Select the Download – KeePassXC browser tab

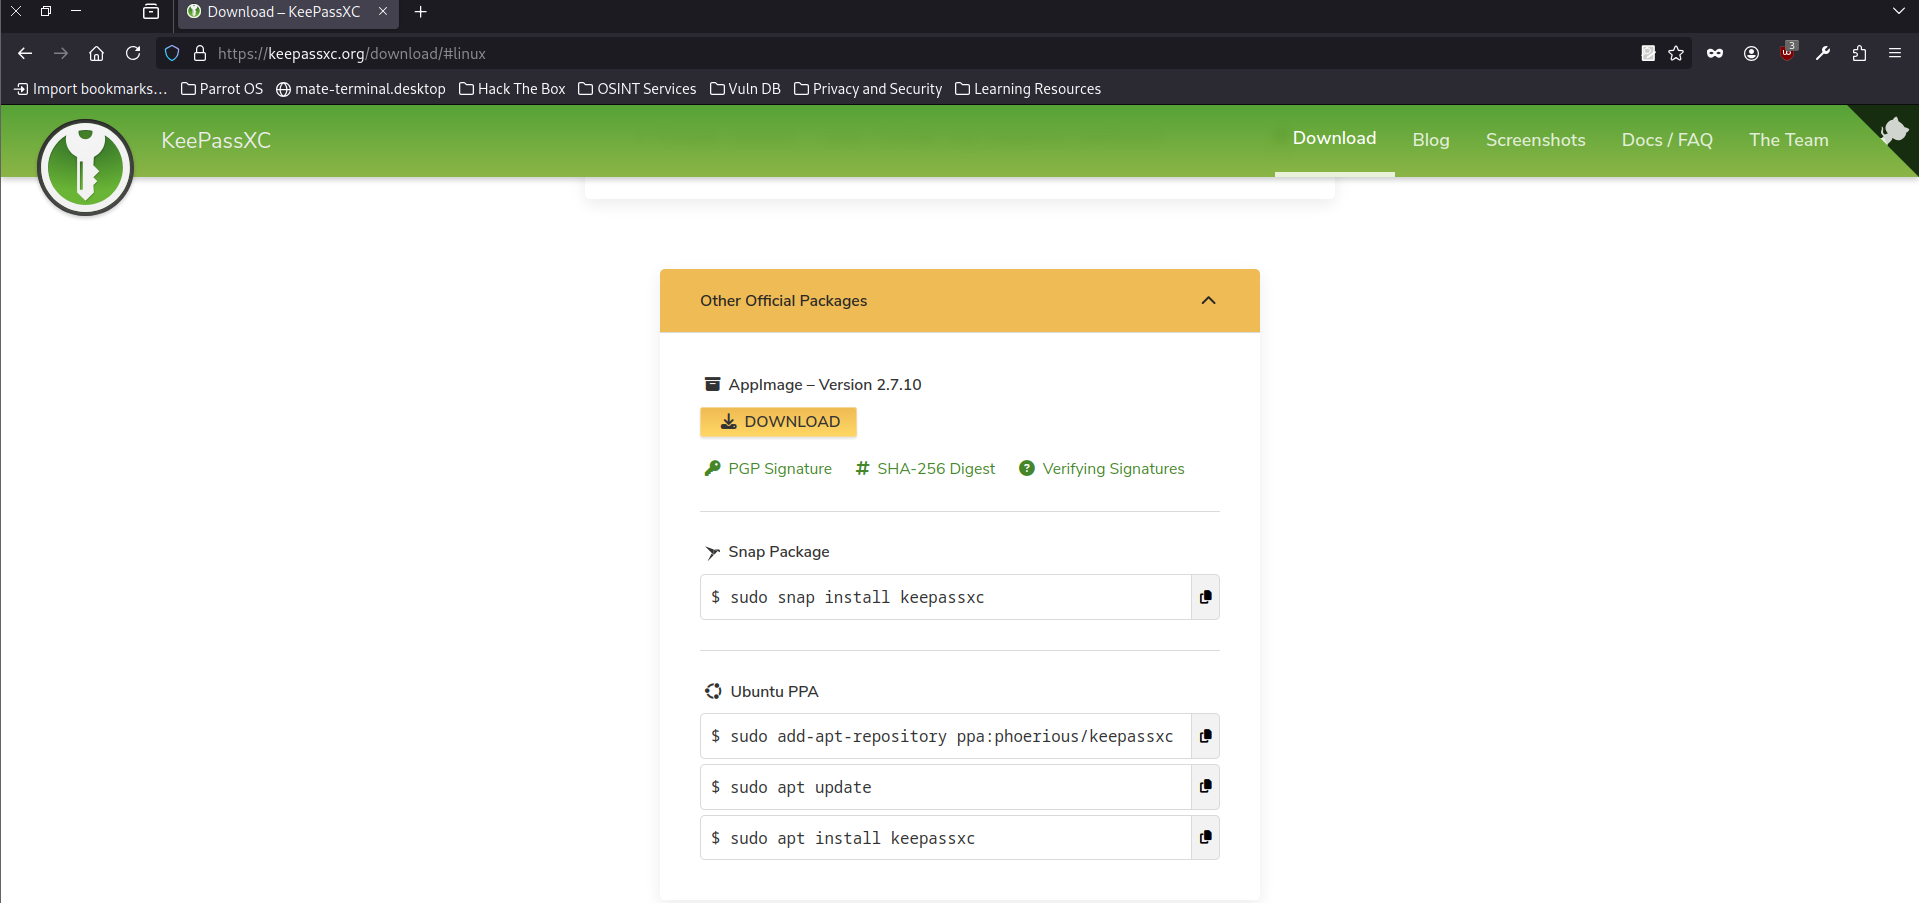point(288,12)
